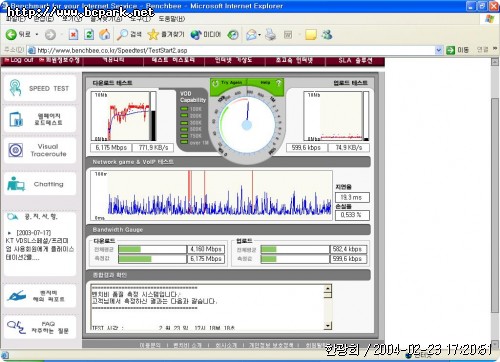
Task: Go to the Home page icon
Action: pyautogui.click(x=105, y=34)
